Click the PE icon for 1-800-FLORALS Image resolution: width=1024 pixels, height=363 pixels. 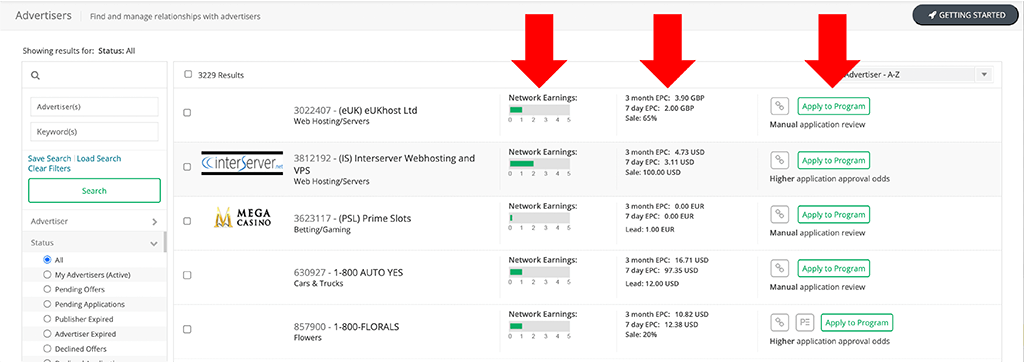pyautogui.click(x=805, y=323)
